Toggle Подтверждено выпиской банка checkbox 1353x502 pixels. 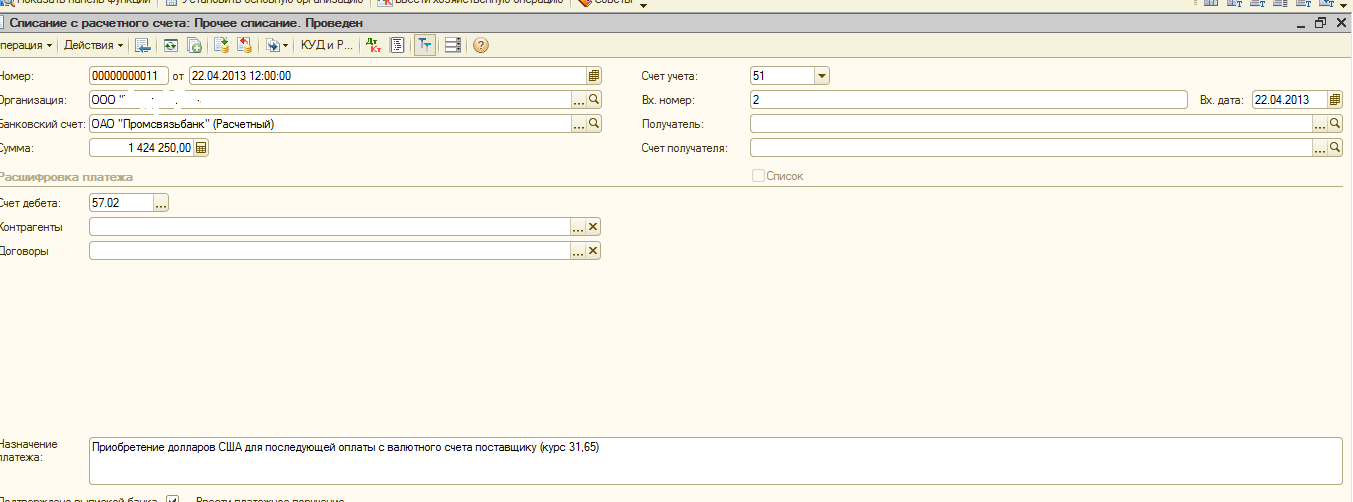click(173, 499)
